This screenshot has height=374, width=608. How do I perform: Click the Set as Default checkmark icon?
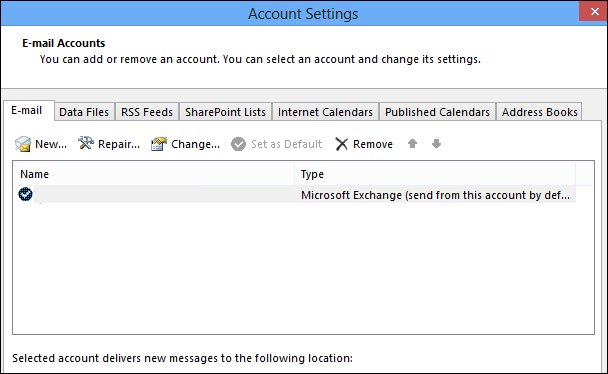[x=238, y=144]
